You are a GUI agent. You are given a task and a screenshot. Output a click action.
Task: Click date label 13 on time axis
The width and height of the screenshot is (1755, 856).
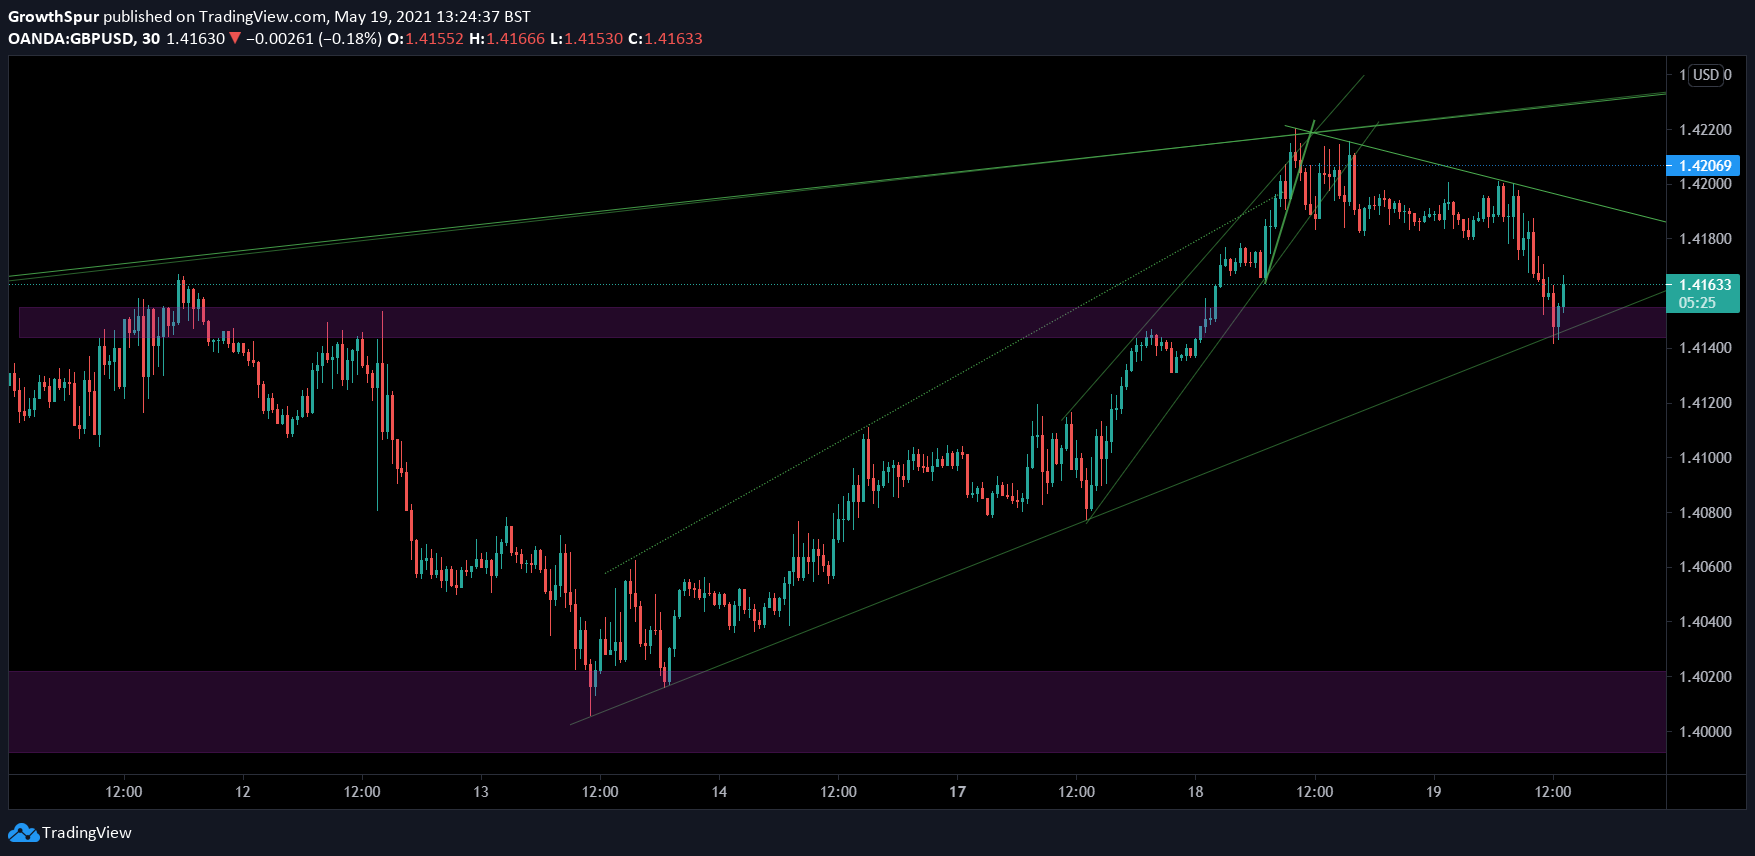point(481,792)
